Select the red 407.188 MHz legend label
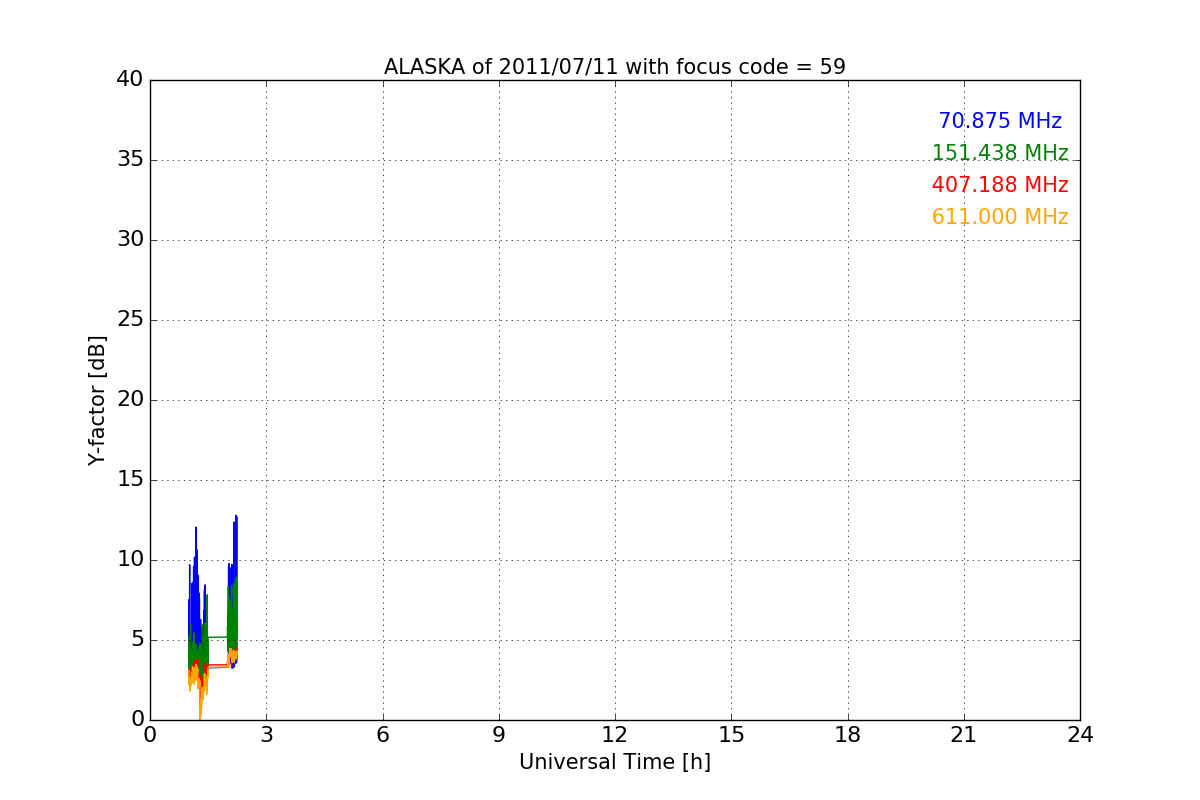Image resolution: width=1200 pixels, height=800 pixels. point(1000,185)
